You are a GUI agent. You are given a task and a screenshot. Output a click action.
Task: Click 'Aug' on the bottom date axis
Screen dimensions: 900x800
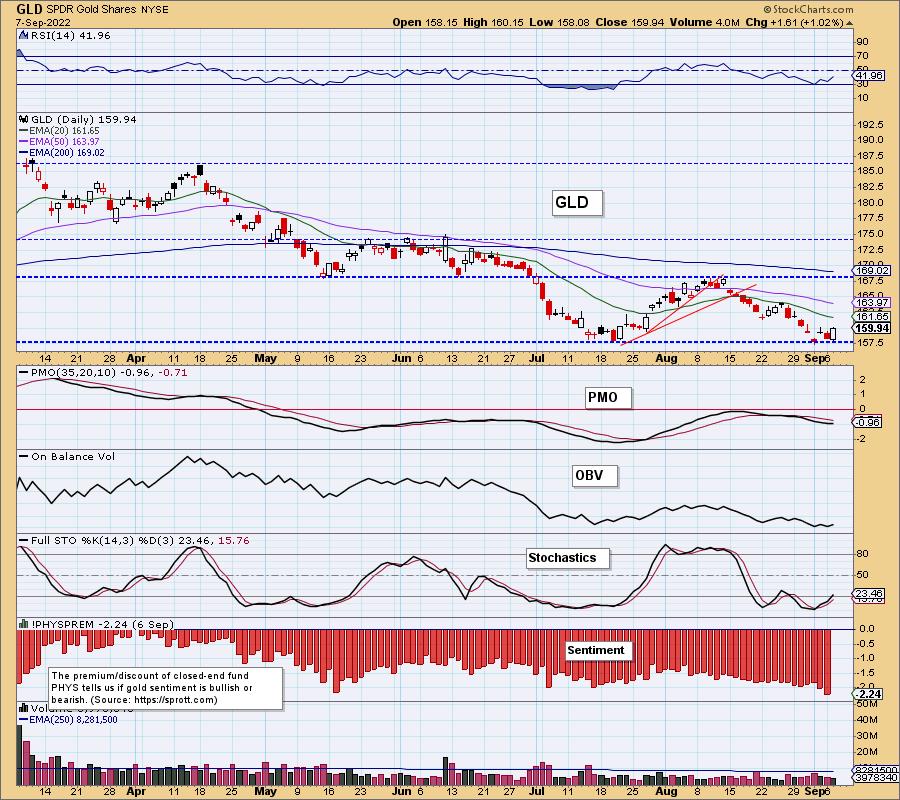(666, 791)
